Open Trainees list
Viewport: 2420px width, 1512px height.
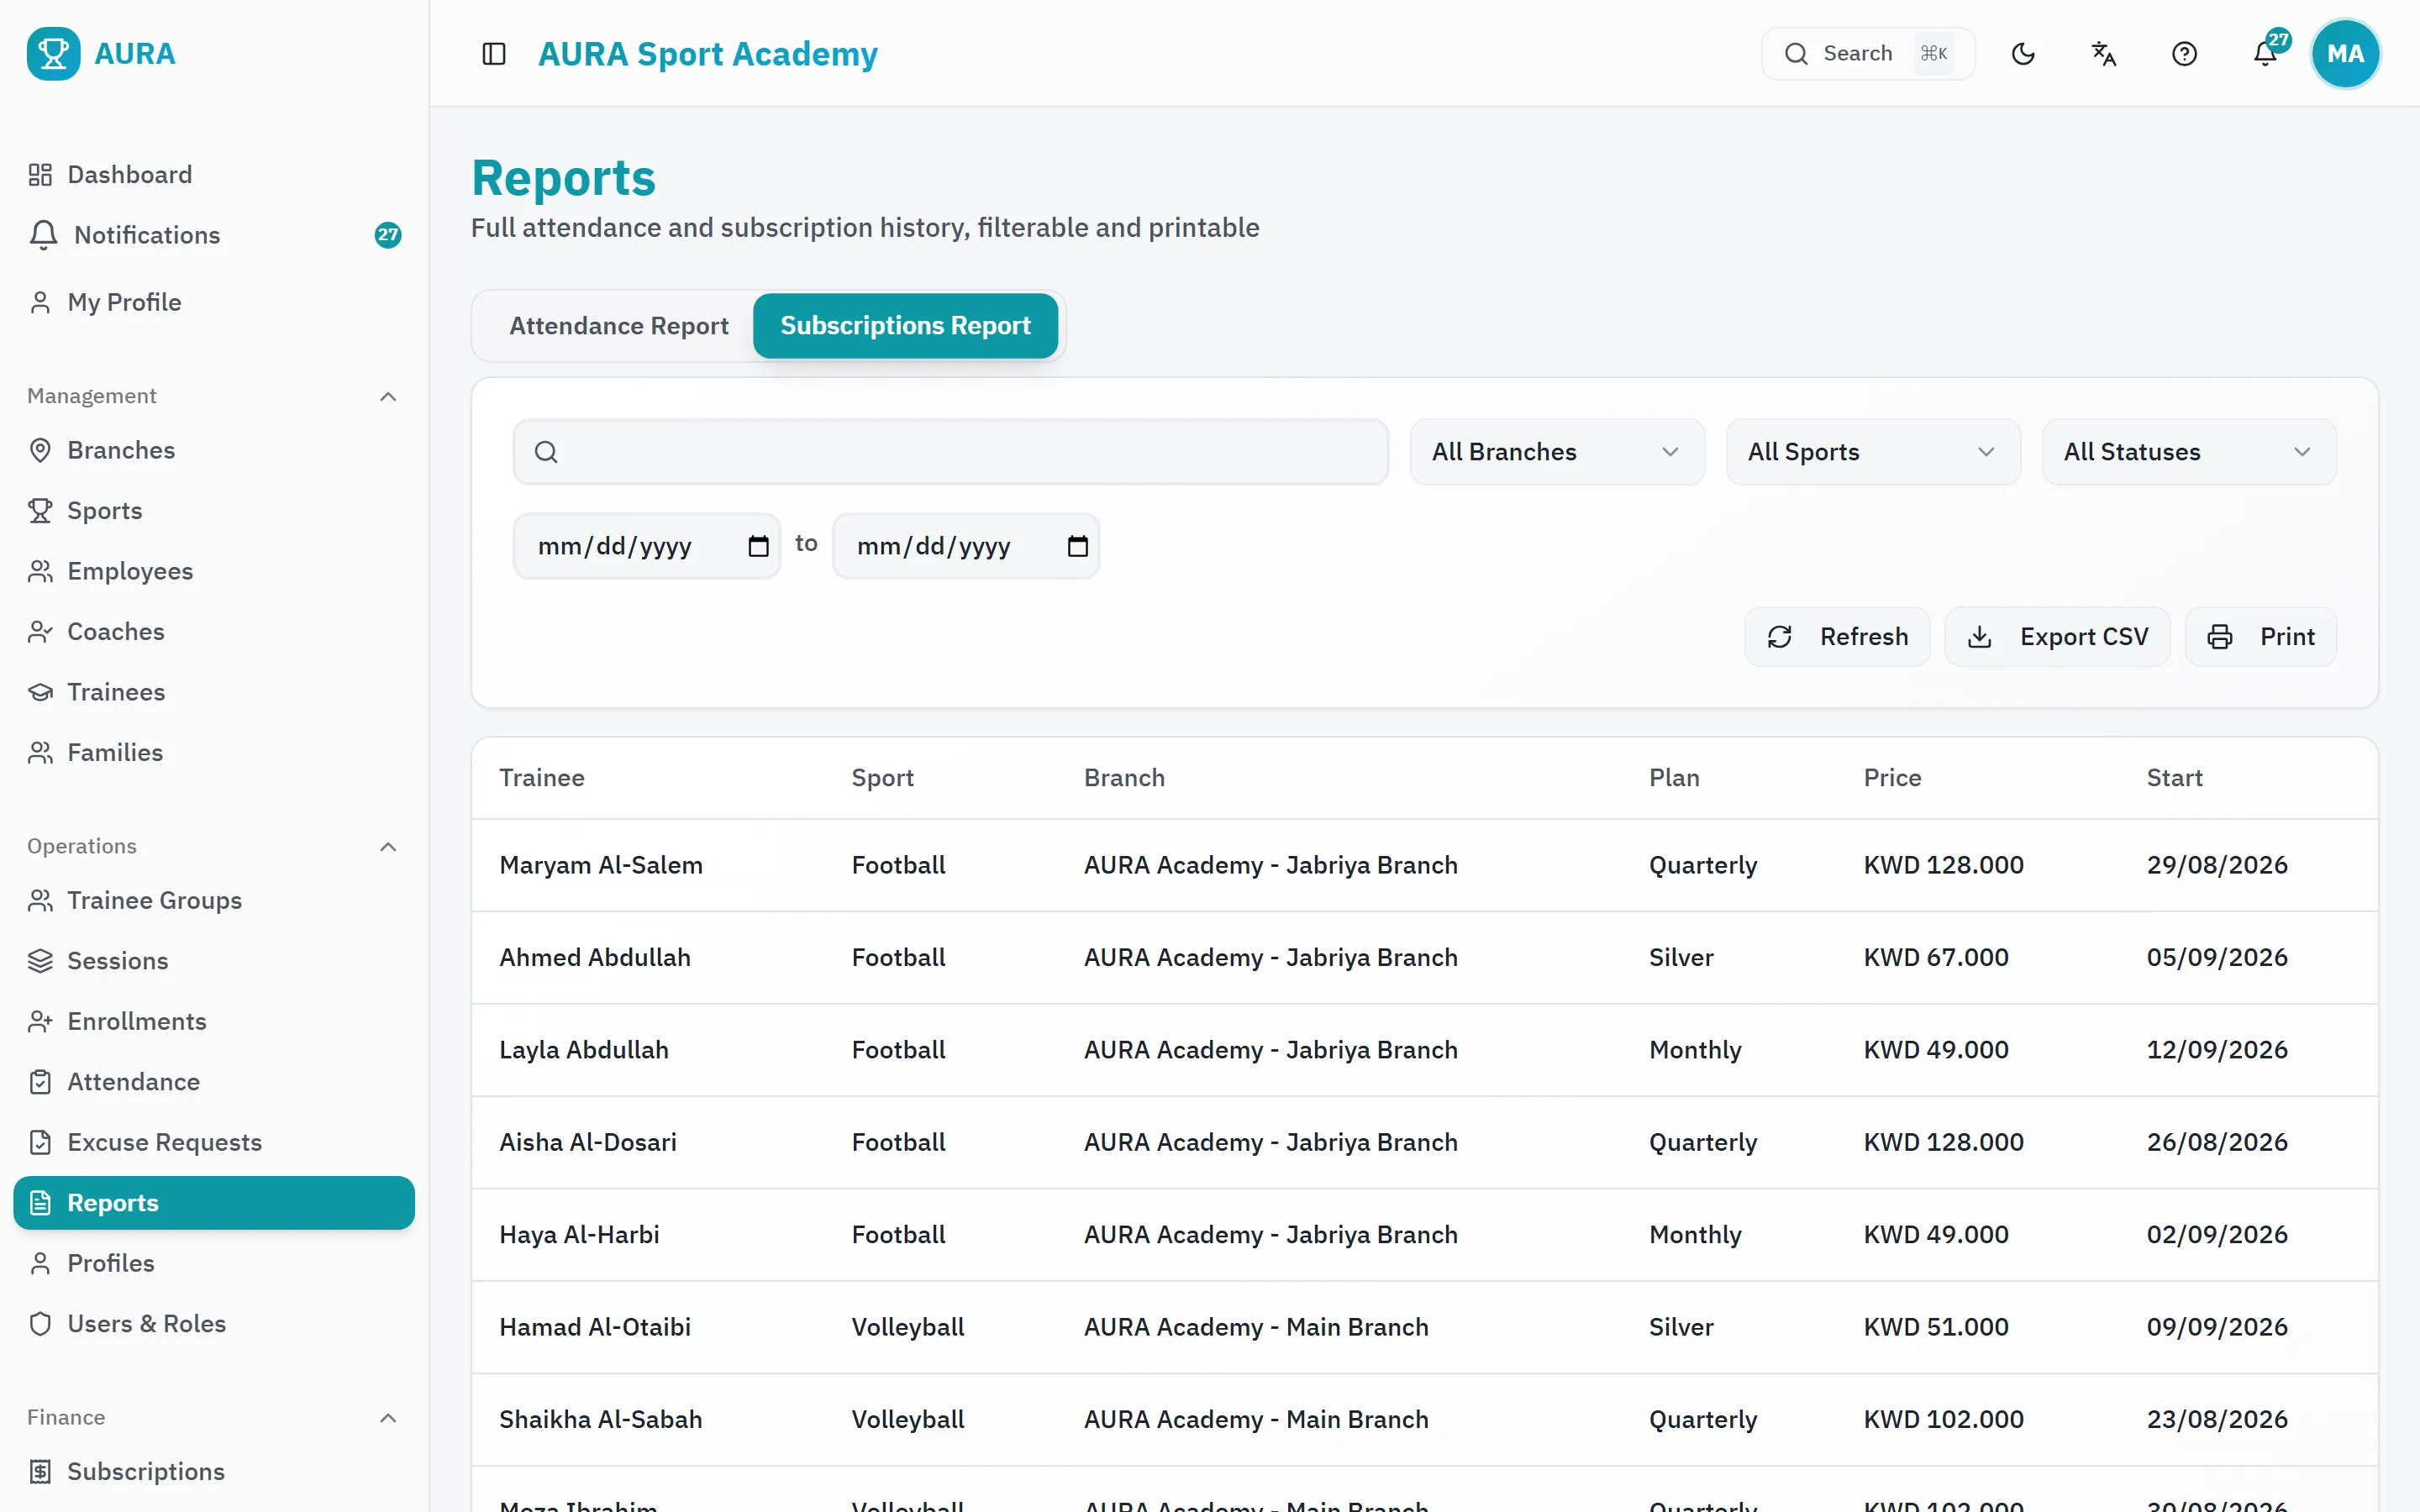tap(214, 692)
